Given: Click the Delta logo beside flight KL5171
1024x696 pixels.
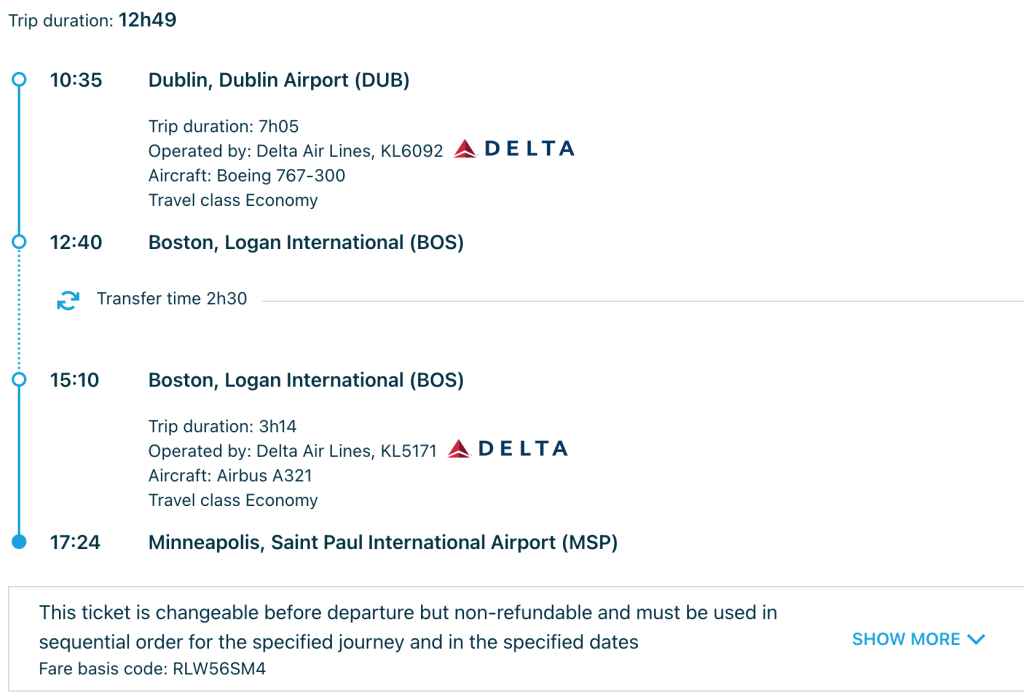Looking at the screenshot, I should tap(507, 449).
